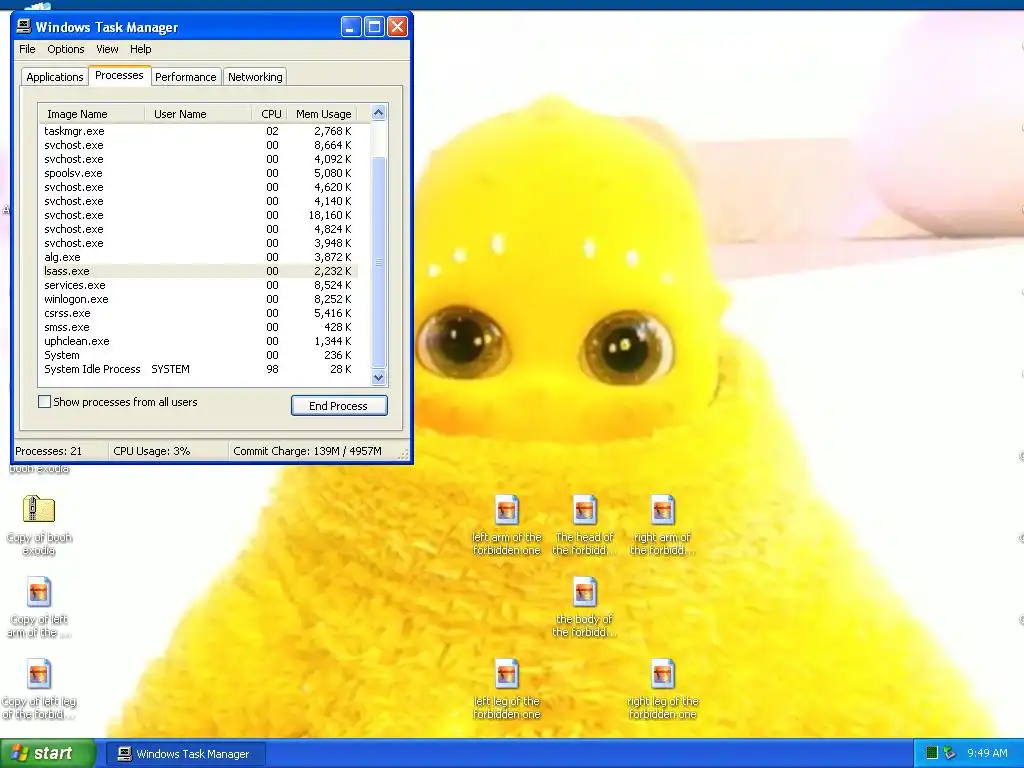
Task: Sort by CPU column header
Action: (x=269, y=114)
